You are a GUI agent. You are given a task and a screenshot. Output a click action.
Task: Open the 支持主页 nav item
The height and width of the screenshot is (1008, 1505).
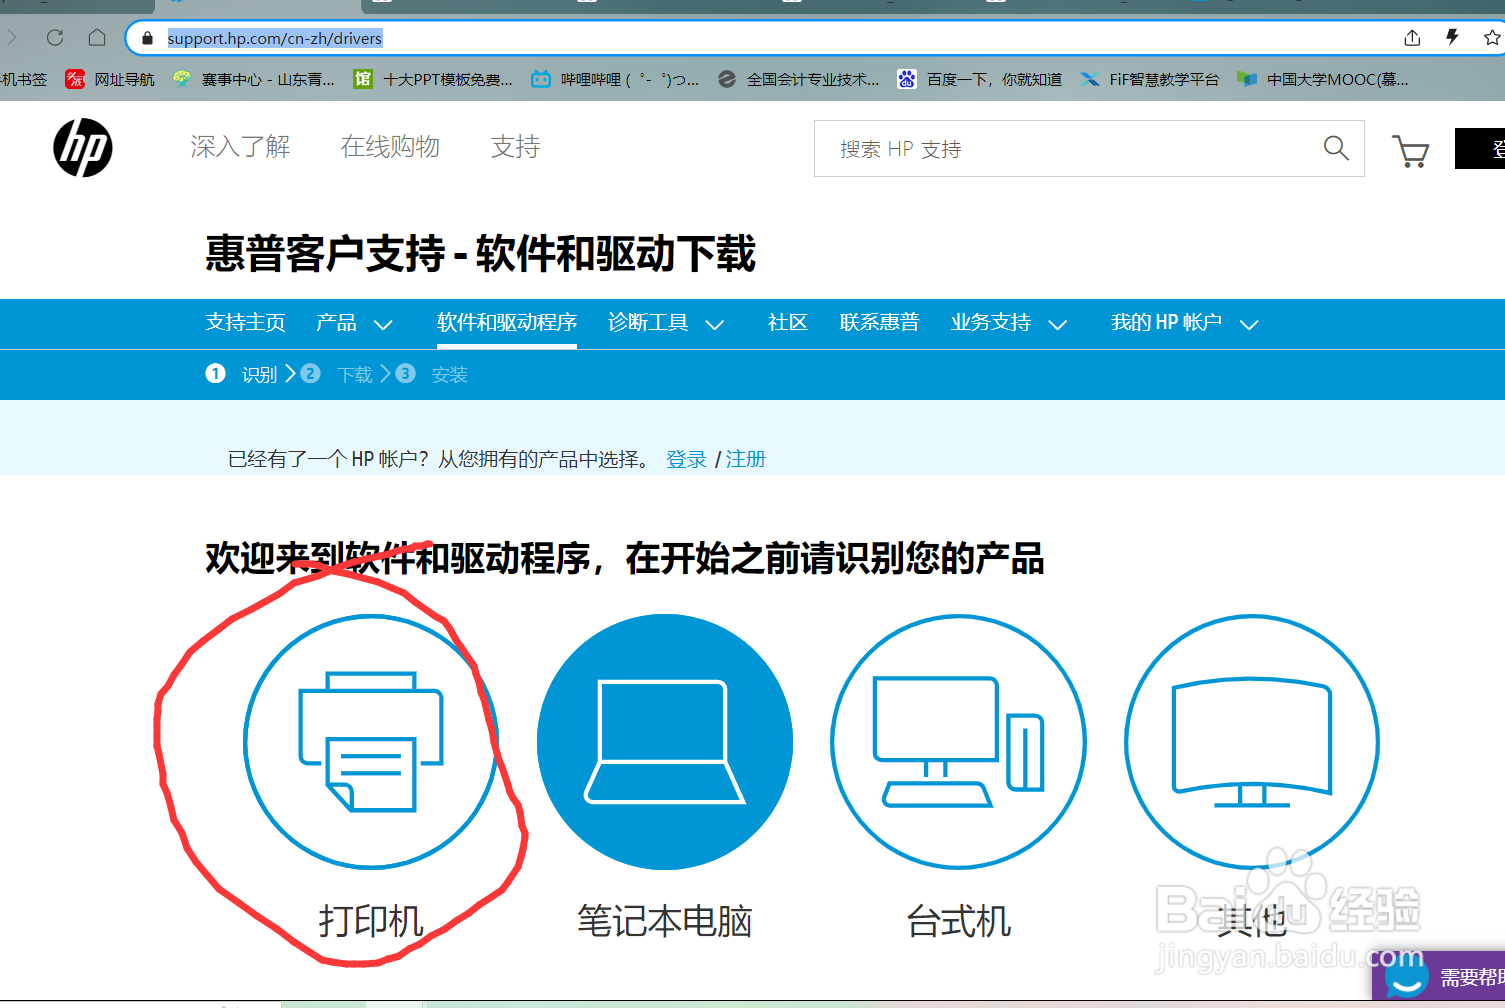[245, 323]
